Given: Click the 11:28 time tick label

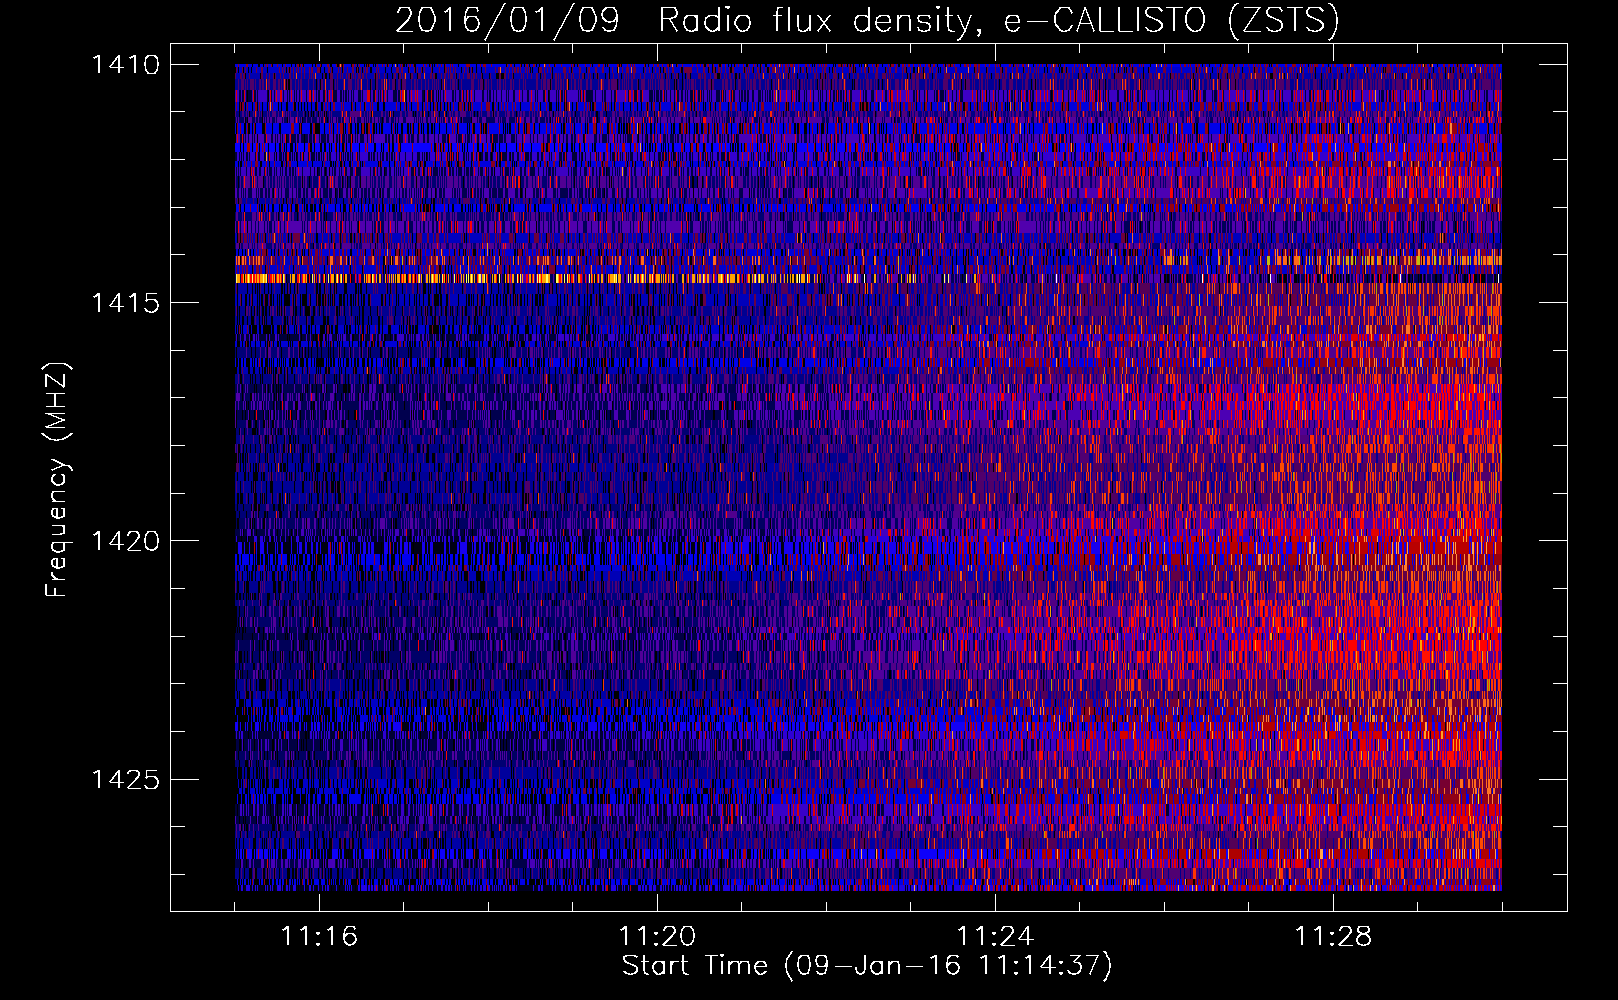Looking at the screenshot, I should (1333, 936).
